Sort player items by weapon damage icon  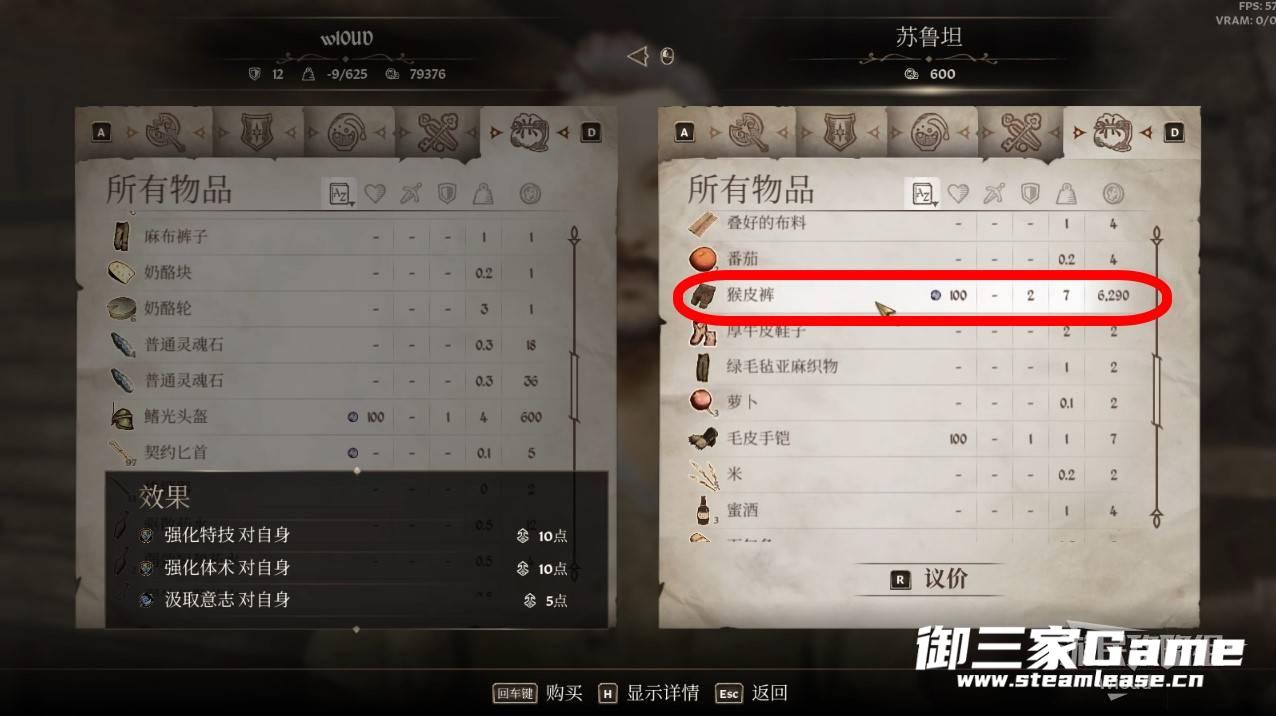point(411,193)
